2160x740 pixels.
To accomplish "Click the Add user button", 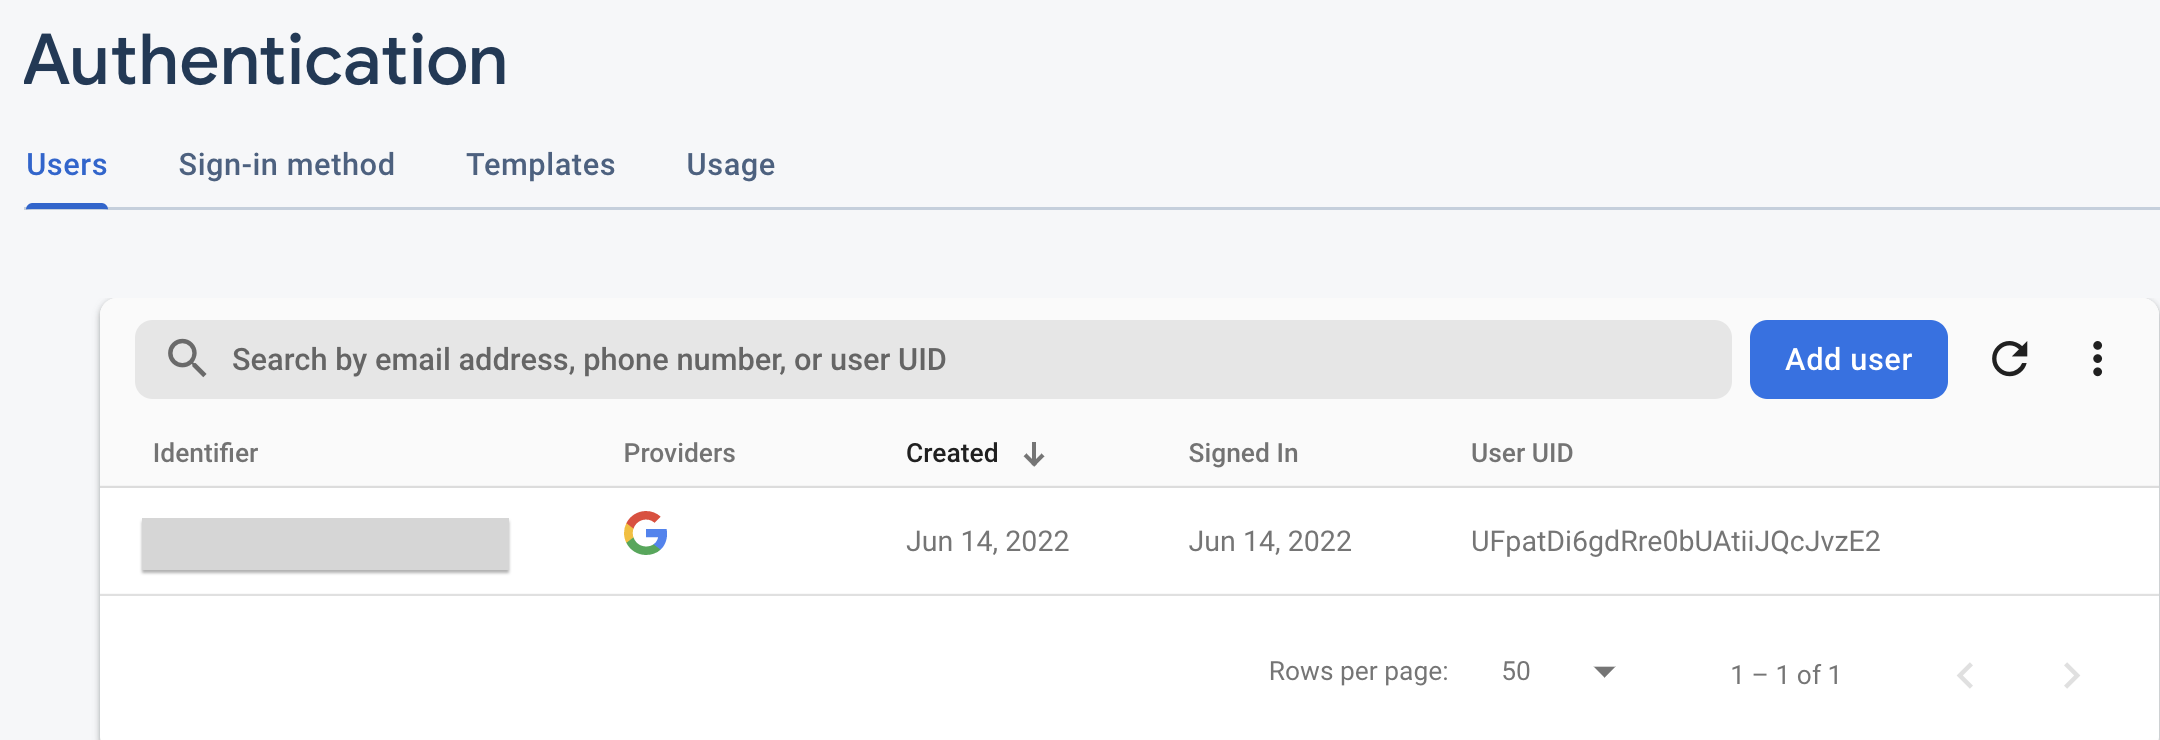I will click(1848, 359).
